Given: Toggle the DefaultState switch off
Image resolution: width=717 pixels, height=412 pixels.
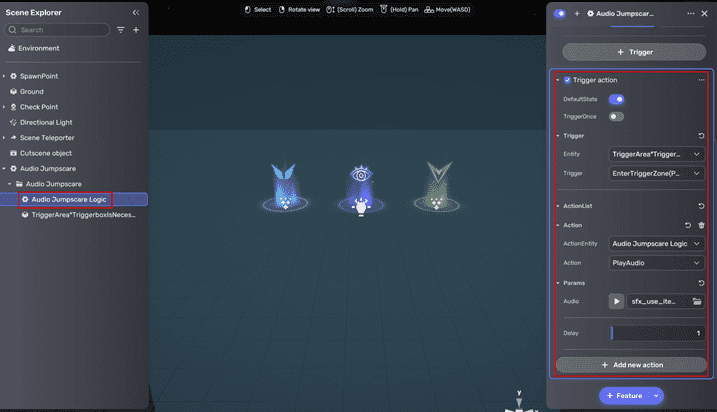Looking at the screenshot, I should [617, 99].
